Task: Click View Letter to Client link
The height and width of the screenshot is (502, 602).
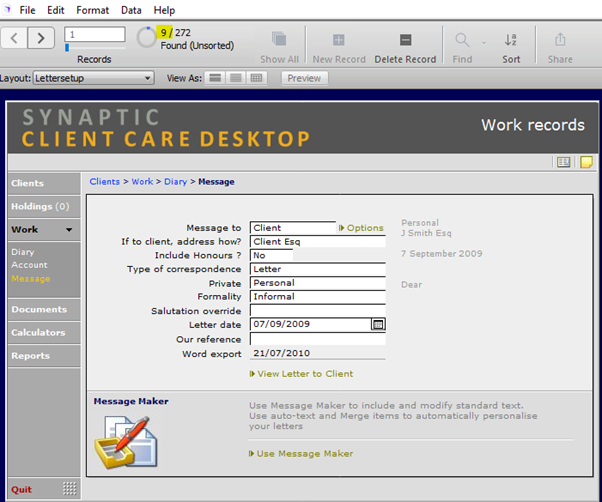Action: [x=301, y=374]
